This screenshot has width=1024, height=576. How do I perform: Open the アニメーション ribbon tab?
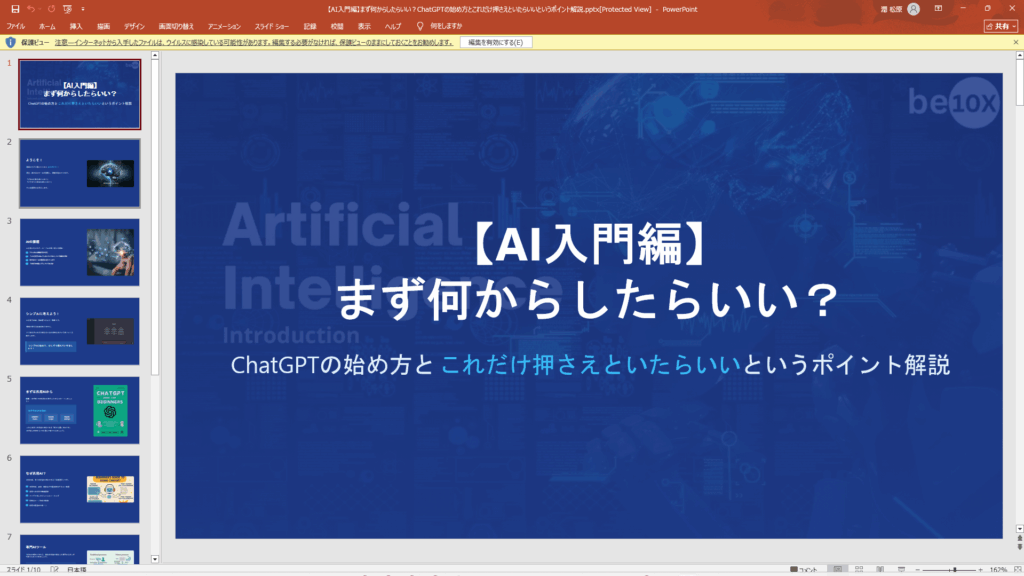point(224,26)
